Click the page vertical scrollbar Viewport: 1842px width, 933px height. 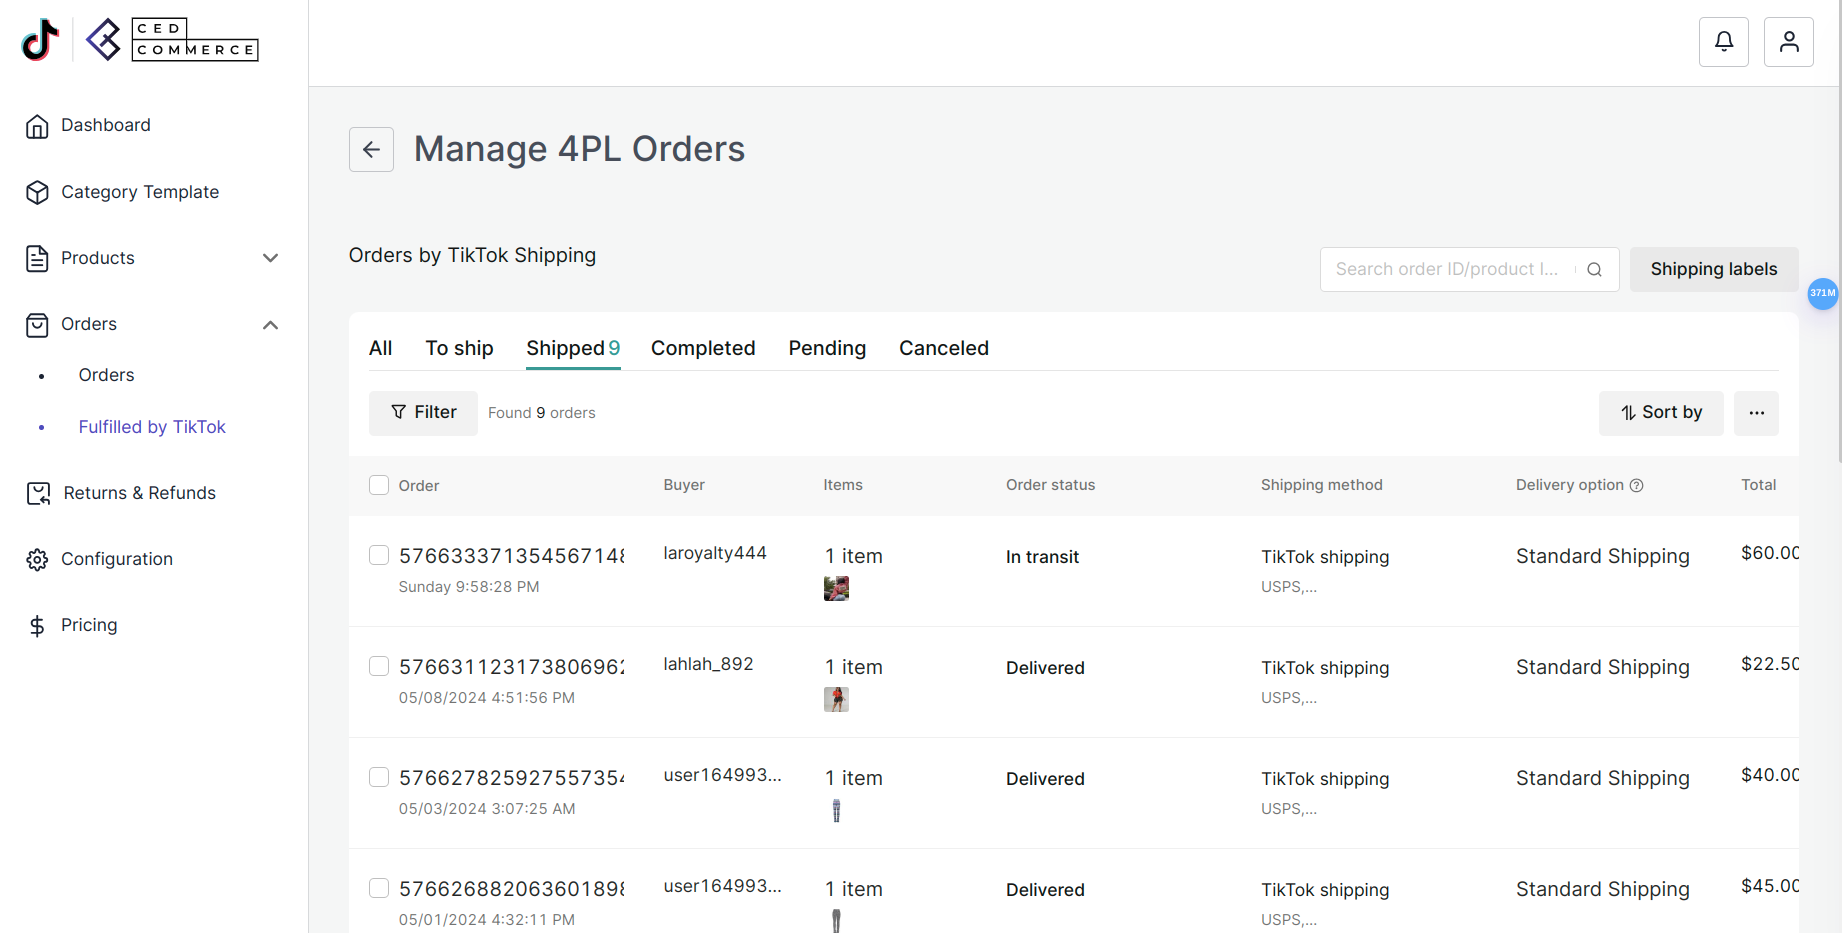click(1838, 230)
